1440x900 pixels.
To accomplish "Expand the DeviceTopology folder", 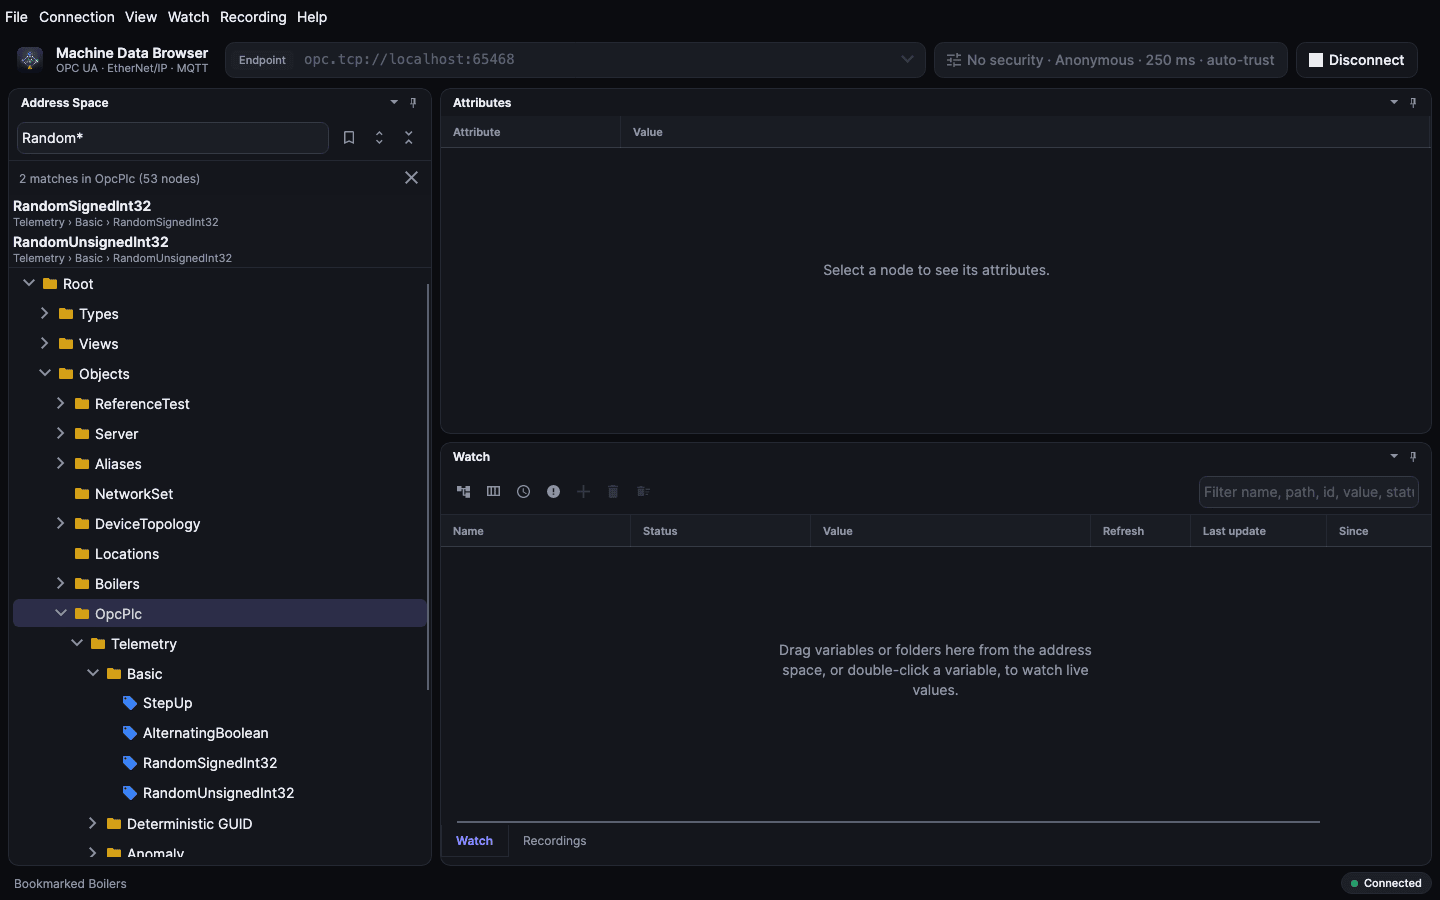I will click(x=60, y=523).
